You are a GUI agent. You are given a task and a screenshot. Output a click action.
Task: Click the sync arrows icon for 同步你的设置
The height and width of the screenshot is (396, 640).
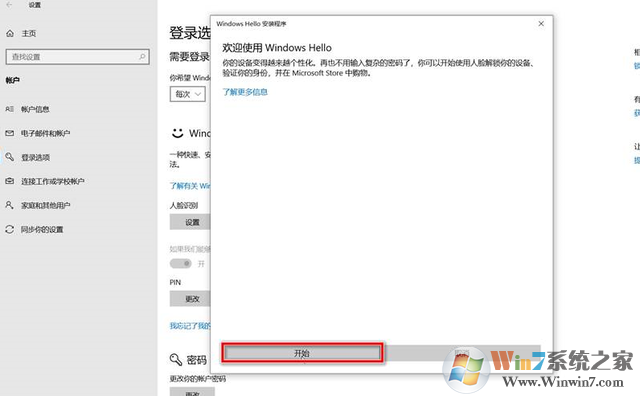click(9, 229)
